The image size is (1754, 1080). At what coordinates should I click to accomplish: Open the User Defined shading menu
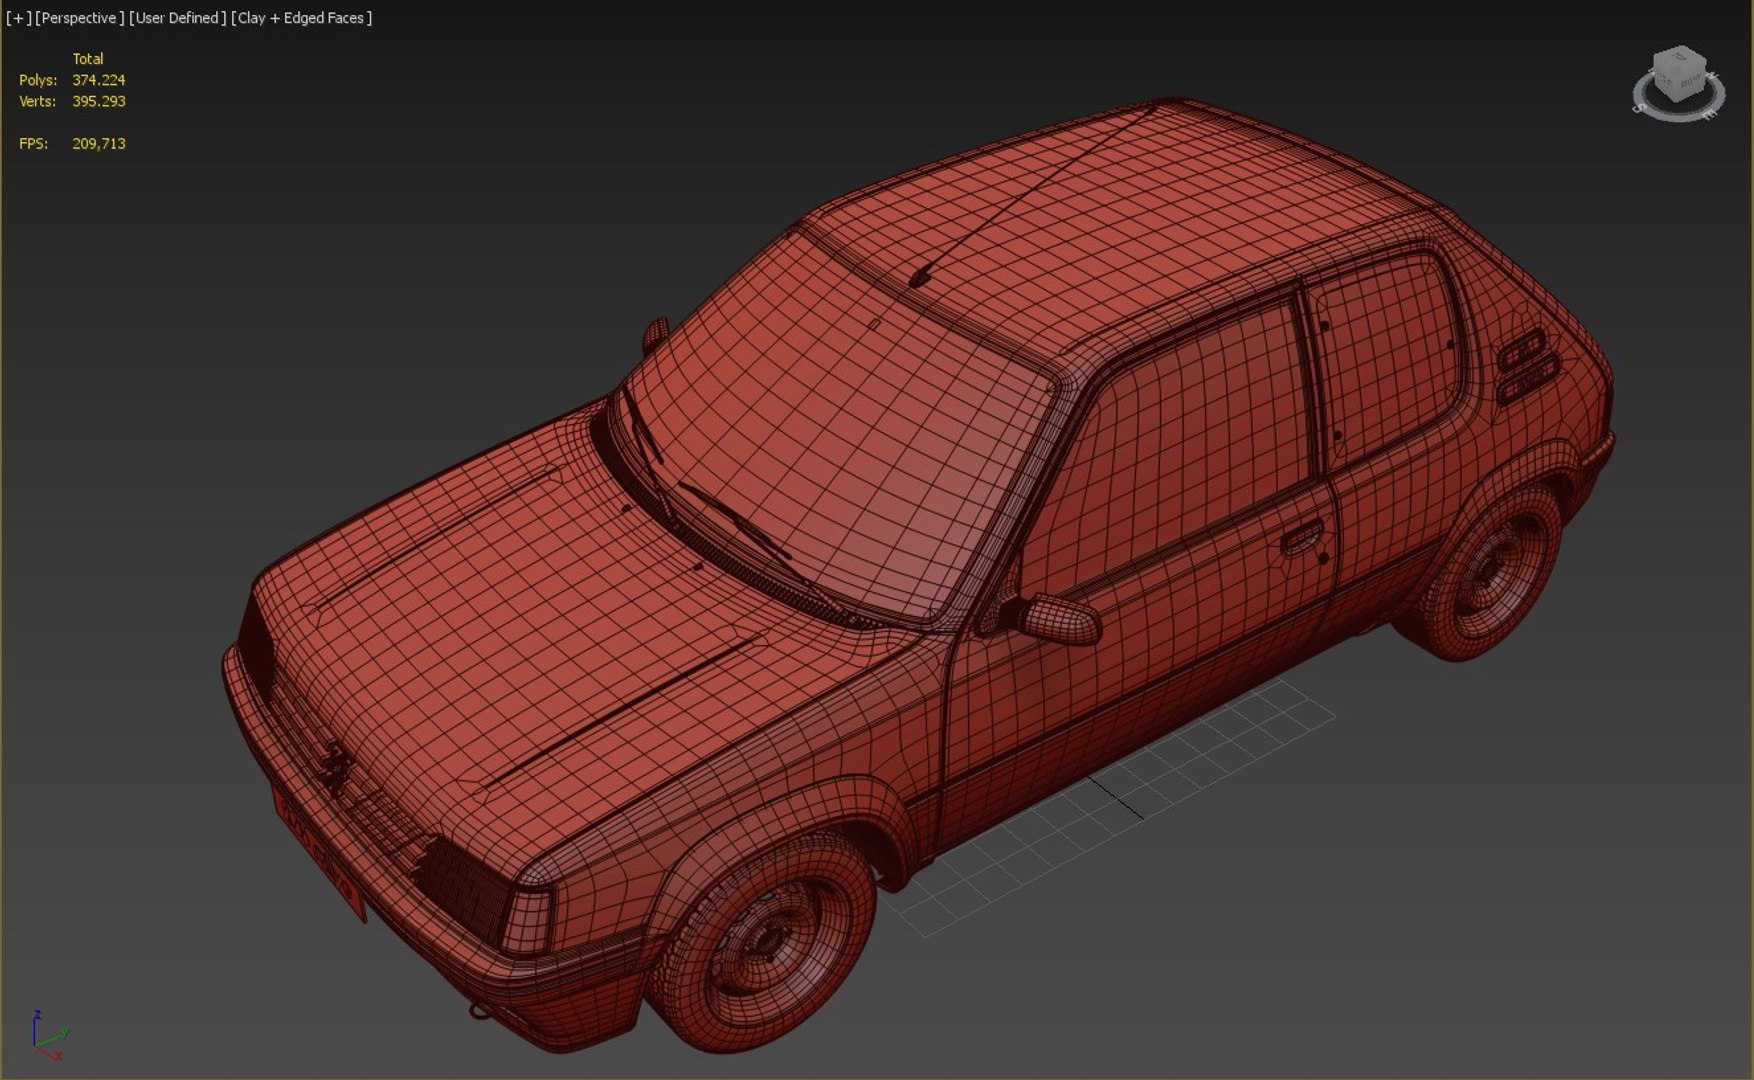tap(177, 18)
